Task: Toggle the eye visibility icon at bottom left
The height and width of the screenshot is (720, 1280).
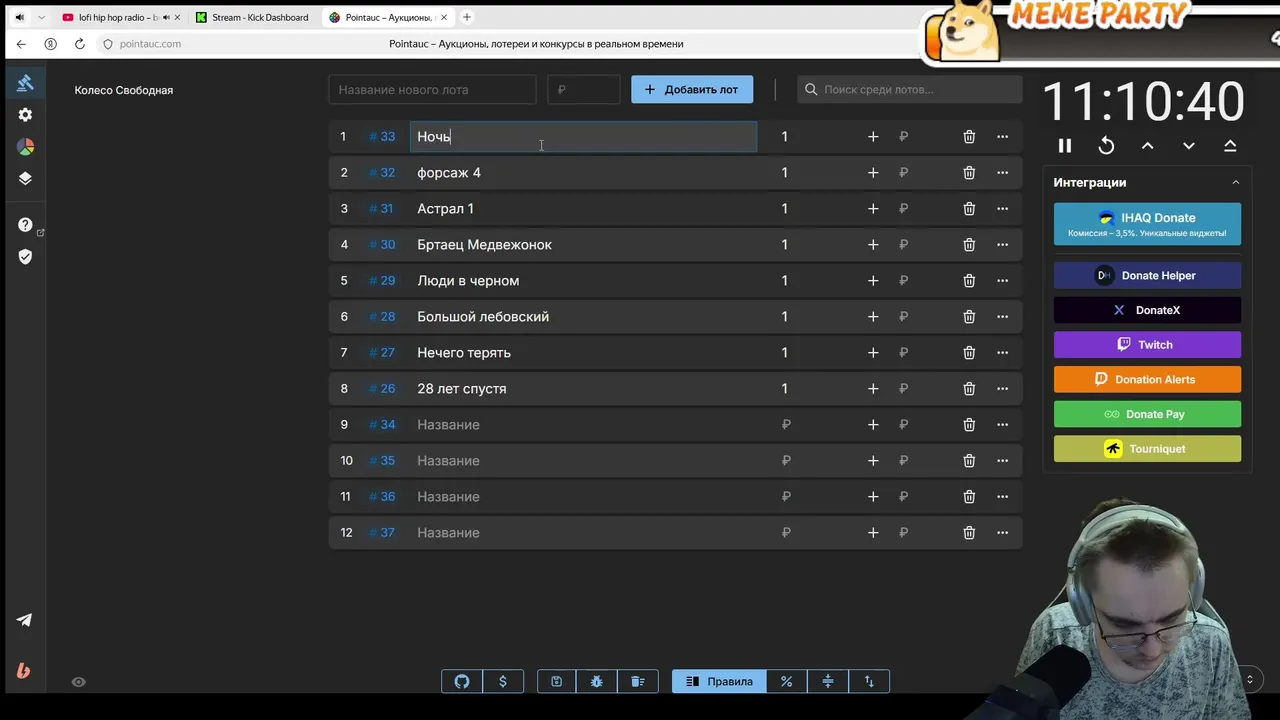Action: point(78,682)
